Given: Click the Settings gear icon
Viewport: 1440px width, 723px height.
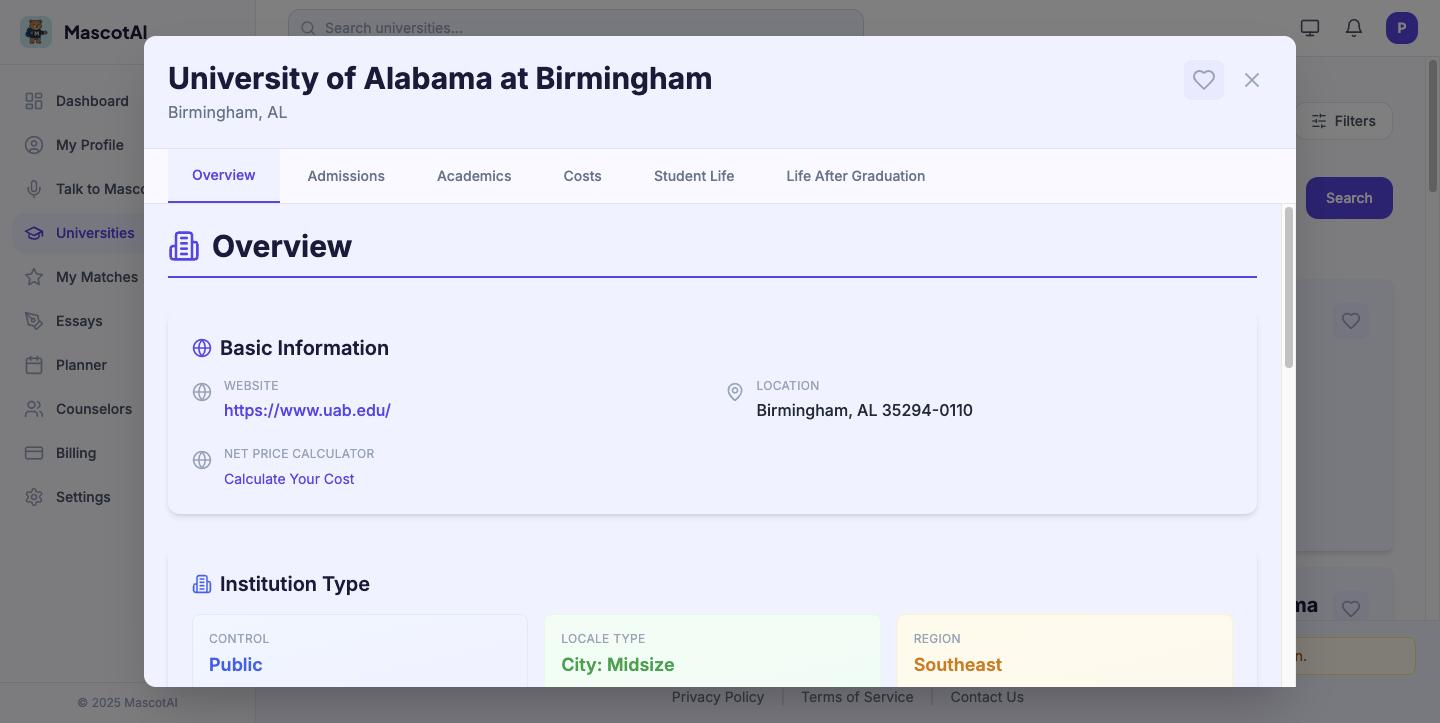Looking at the screenshot, I should tap(34, 497).
